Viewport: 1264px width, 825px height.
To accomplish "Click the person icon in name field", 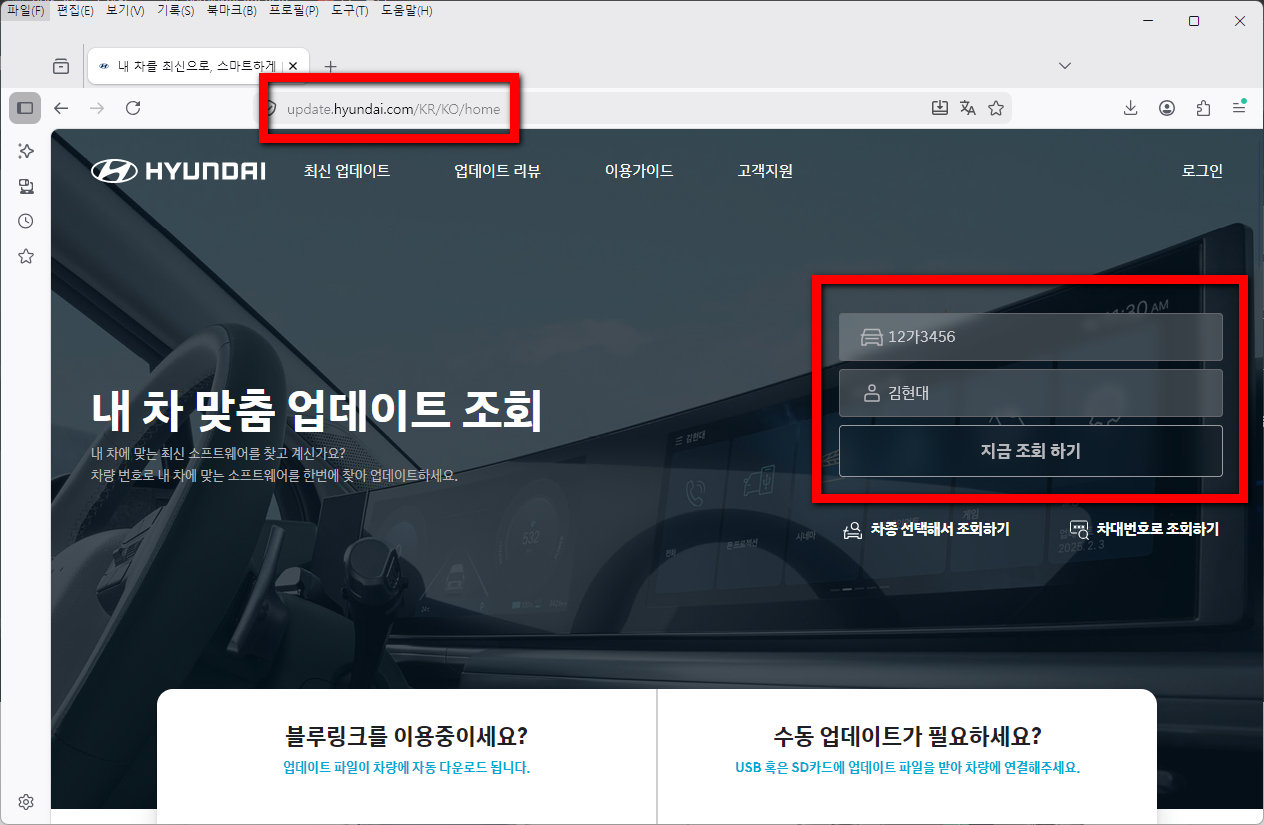I will pos(872,393).
